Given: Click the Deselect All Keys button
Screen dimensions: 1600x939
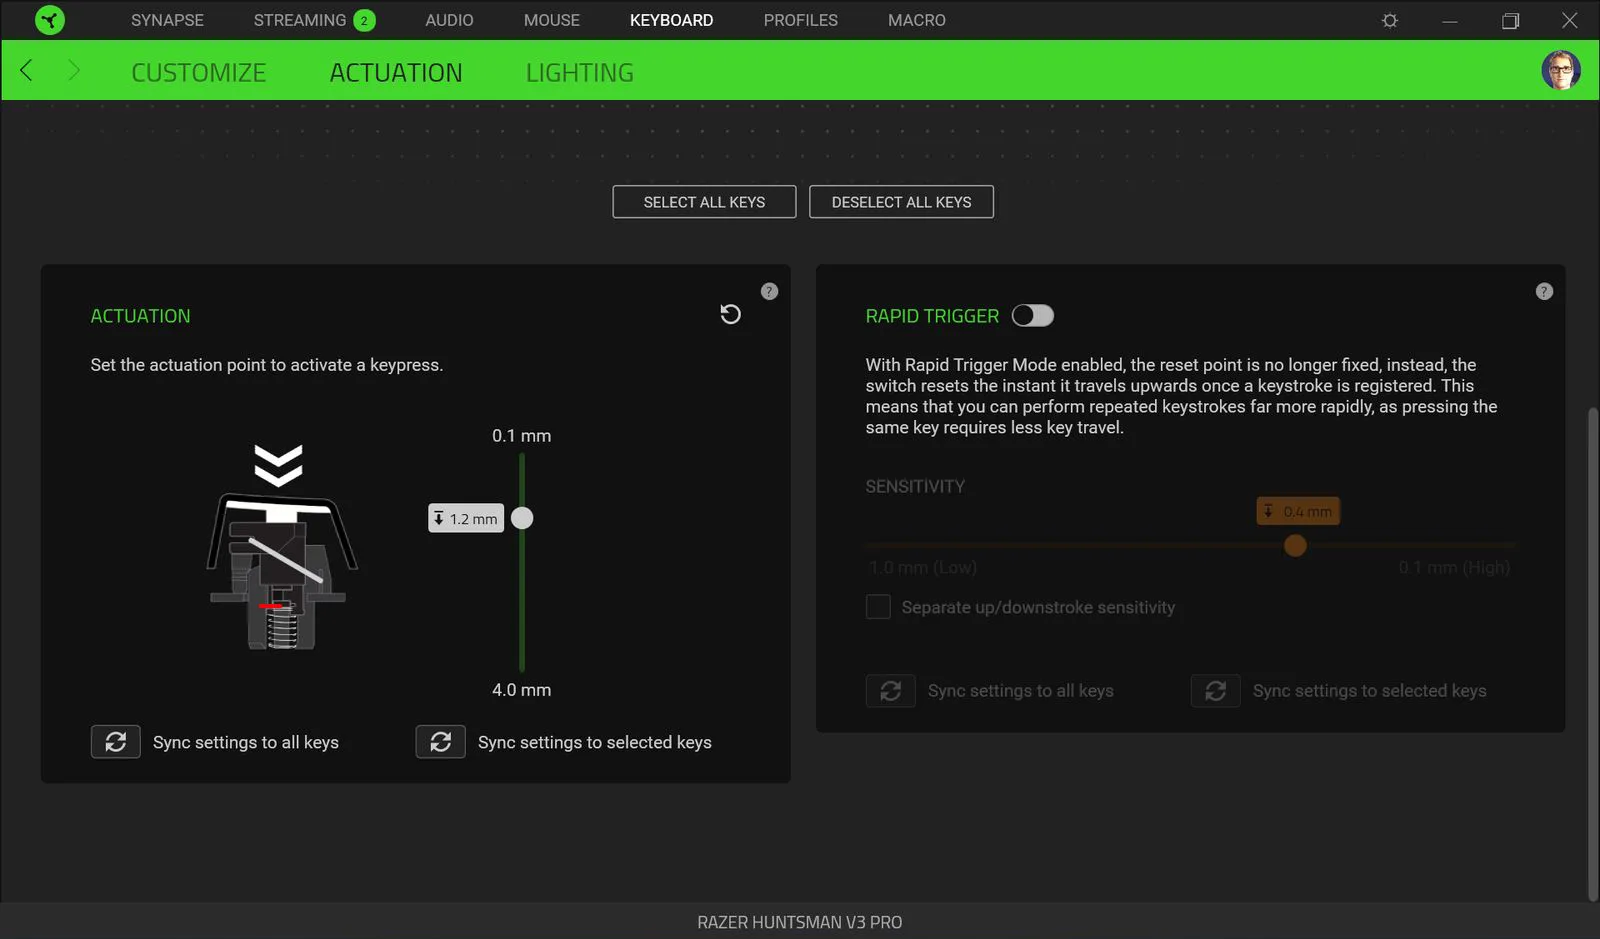Looking at the screenshot, I should click(901, 202).
